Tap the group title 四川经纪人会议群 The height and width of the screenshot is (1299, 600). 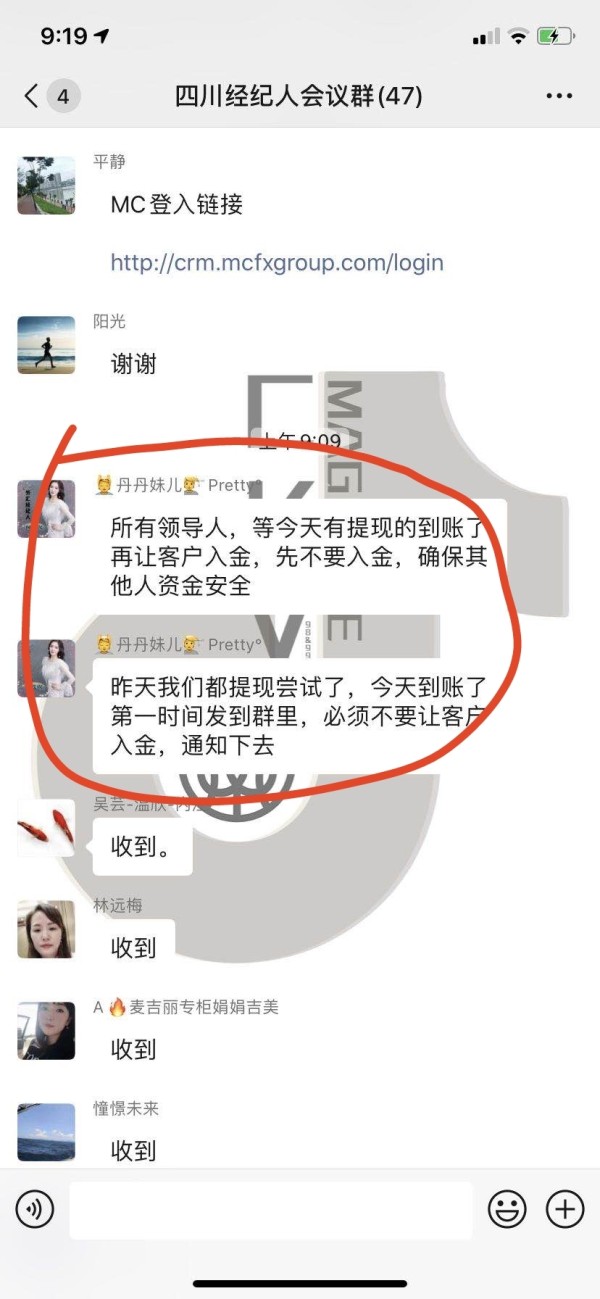(x=299, y=96)
